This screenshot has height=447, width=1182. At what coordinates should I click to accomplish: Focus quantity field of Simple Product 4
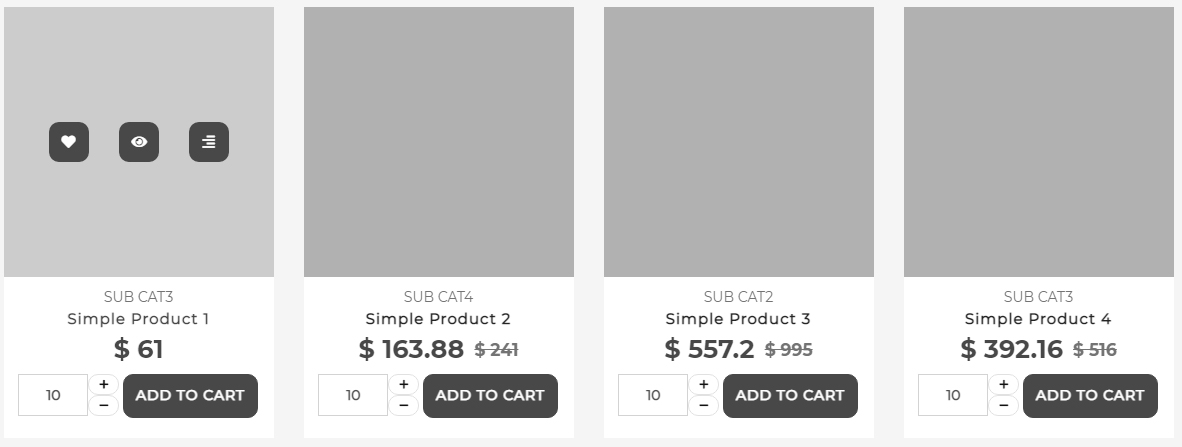953,395
